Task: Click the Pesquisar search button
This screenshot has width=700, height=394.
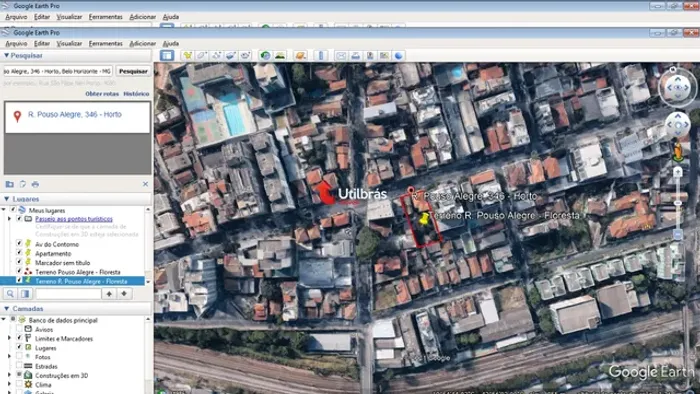Action: [x=133, y=71]
